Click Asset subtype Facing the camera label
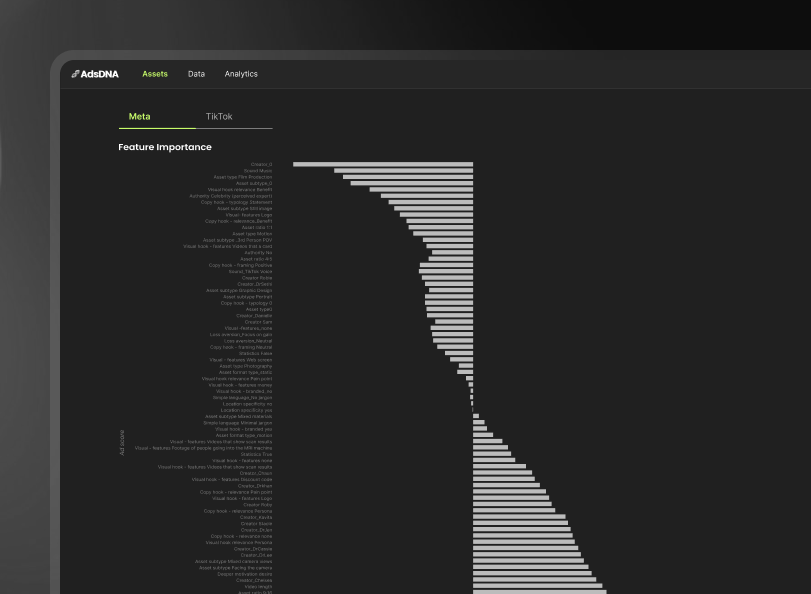 click(235, 568)
